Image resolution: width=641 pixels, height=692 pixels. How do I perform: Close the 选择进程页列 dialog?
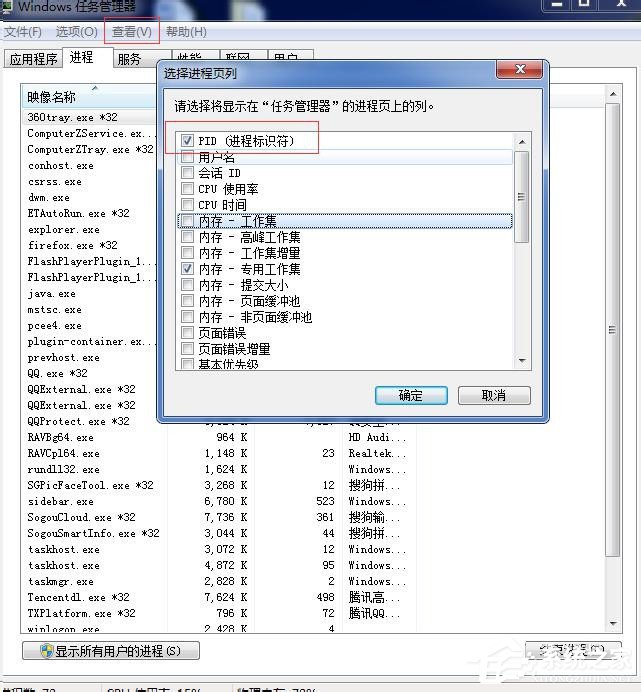point(520,69)
